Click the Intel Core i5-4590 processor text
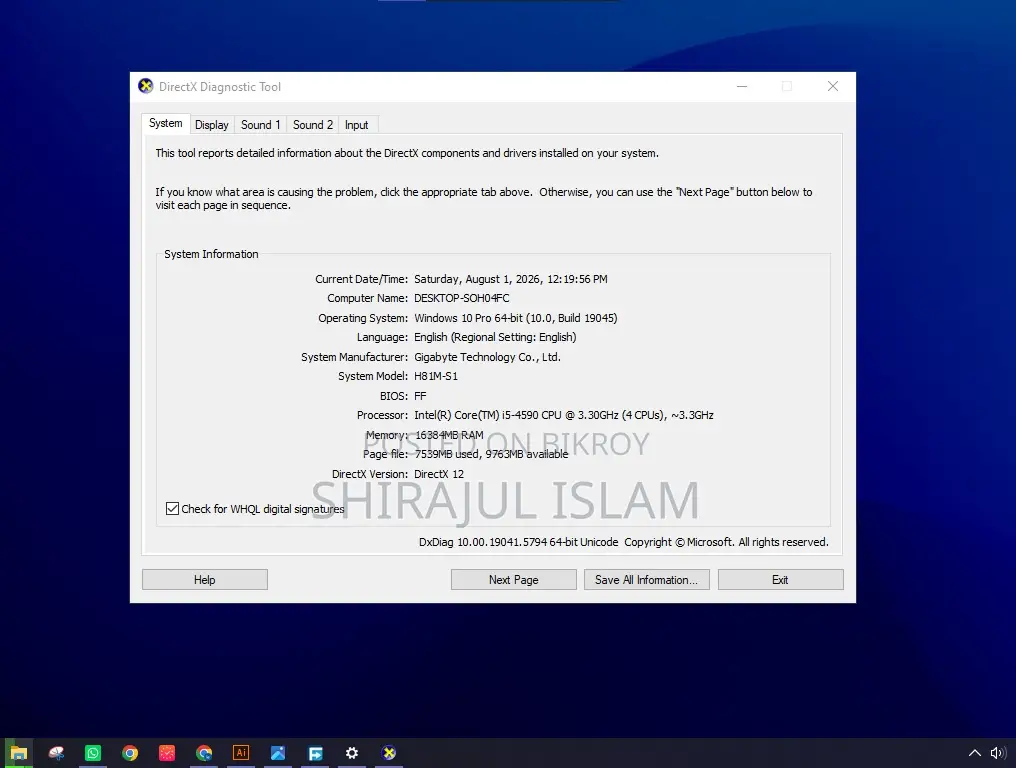 click(x=564, y=415)
